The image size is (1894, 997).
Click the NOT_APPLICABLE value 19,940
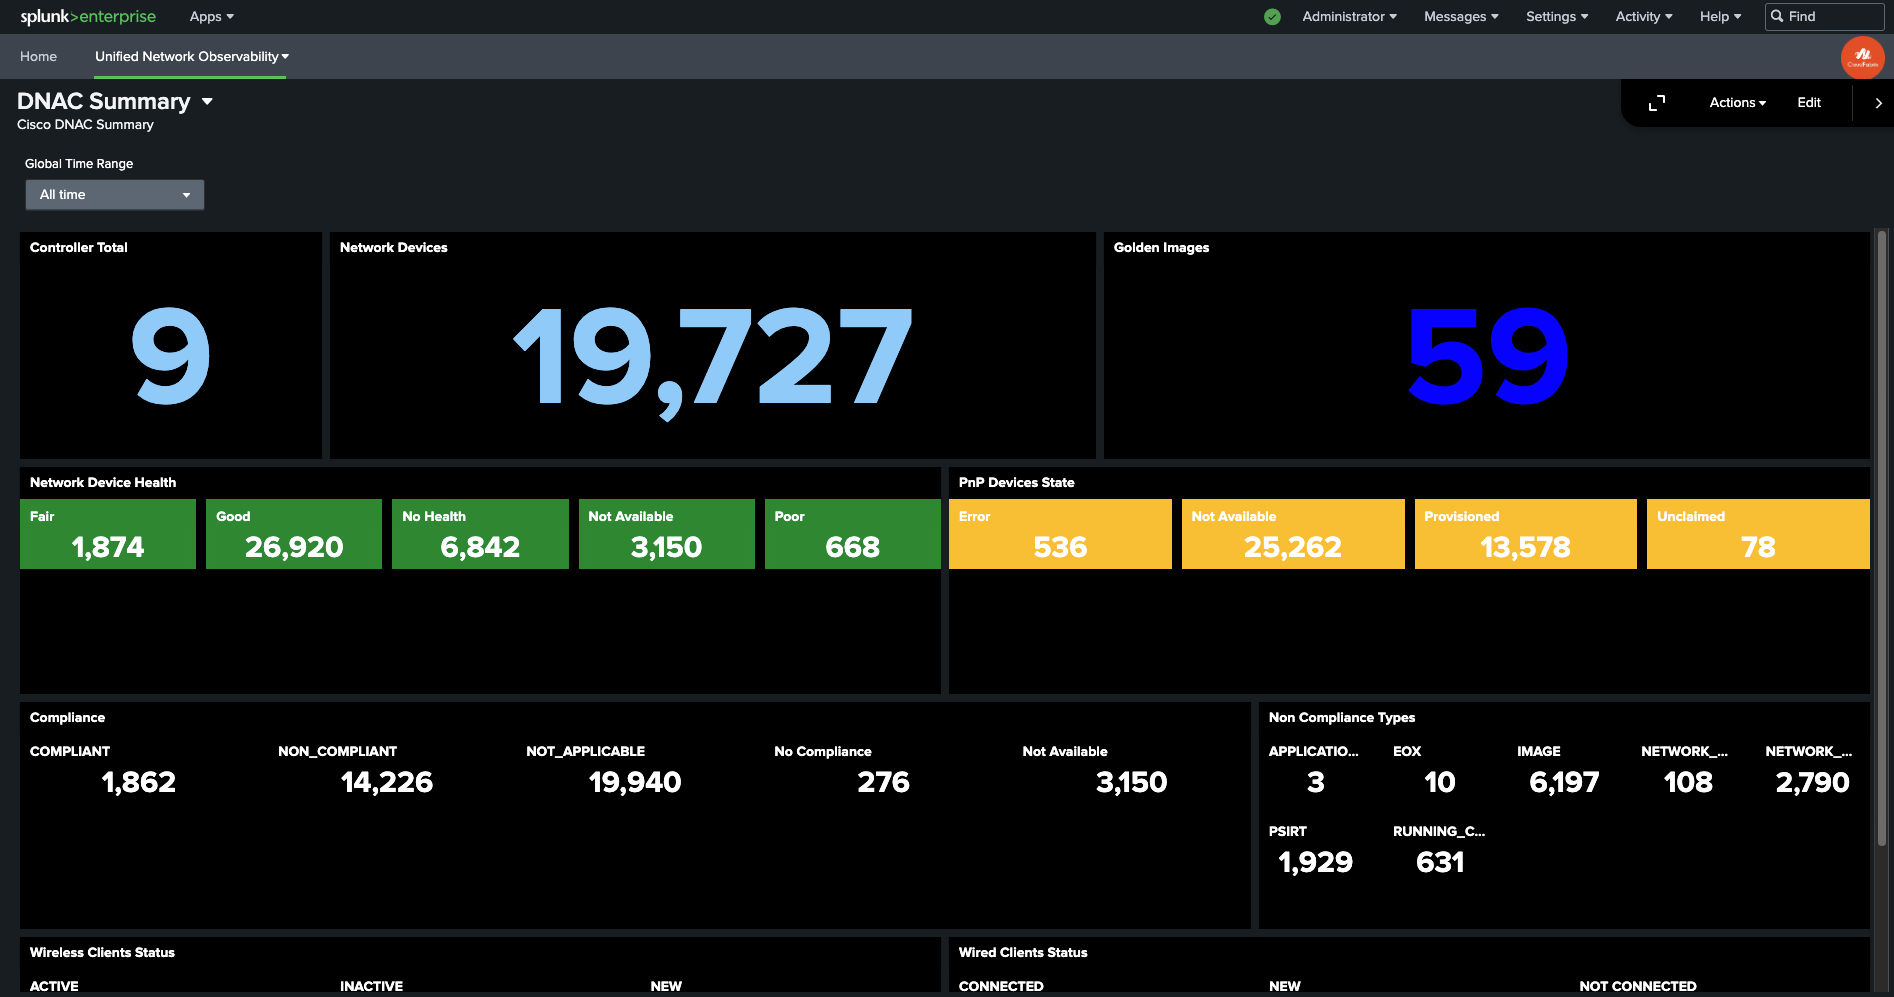pyautogui.click(x=635, y=782)
